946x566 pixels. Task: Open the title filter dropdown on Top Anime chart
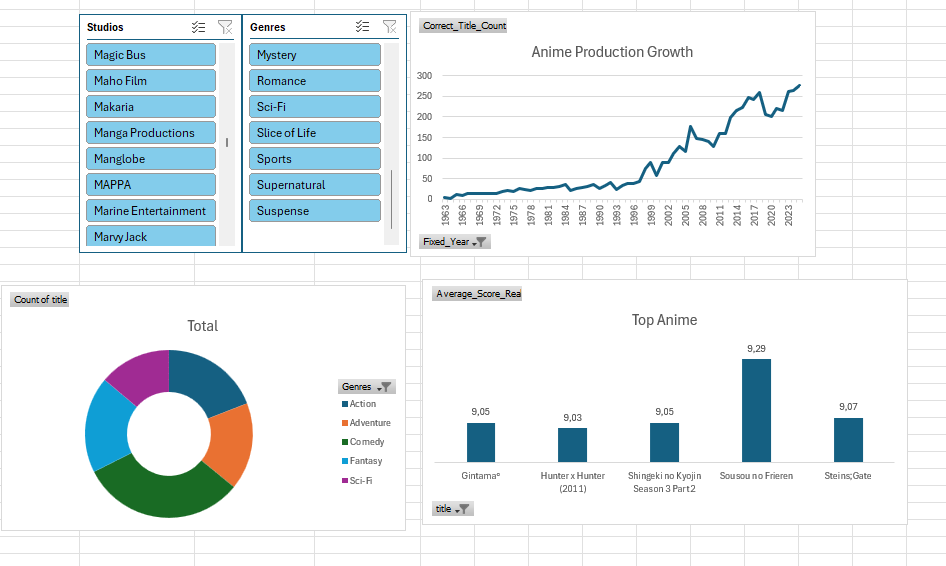pos(462,509)
